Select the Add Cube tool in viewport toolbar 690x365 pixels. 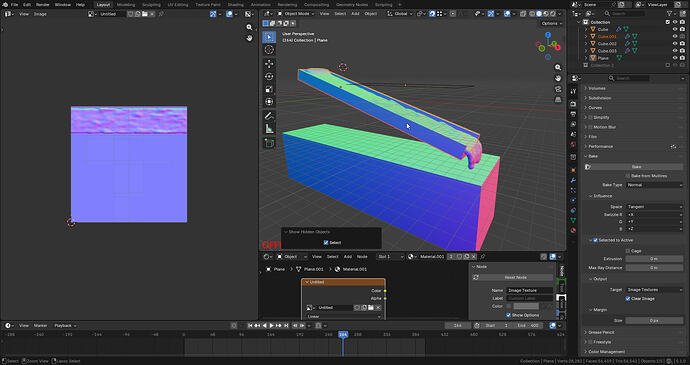(x=269, y=143)
